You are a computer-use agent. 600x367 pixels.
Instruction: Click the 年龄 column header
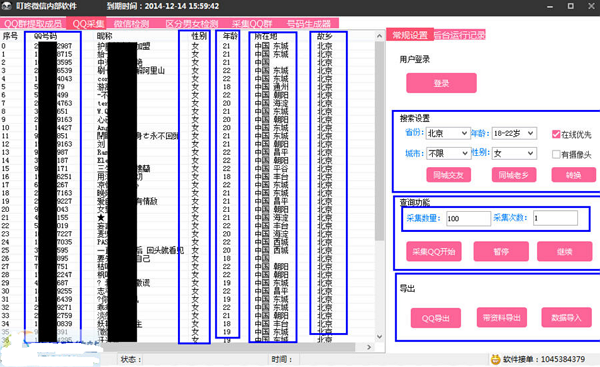[x=230, y=36]
